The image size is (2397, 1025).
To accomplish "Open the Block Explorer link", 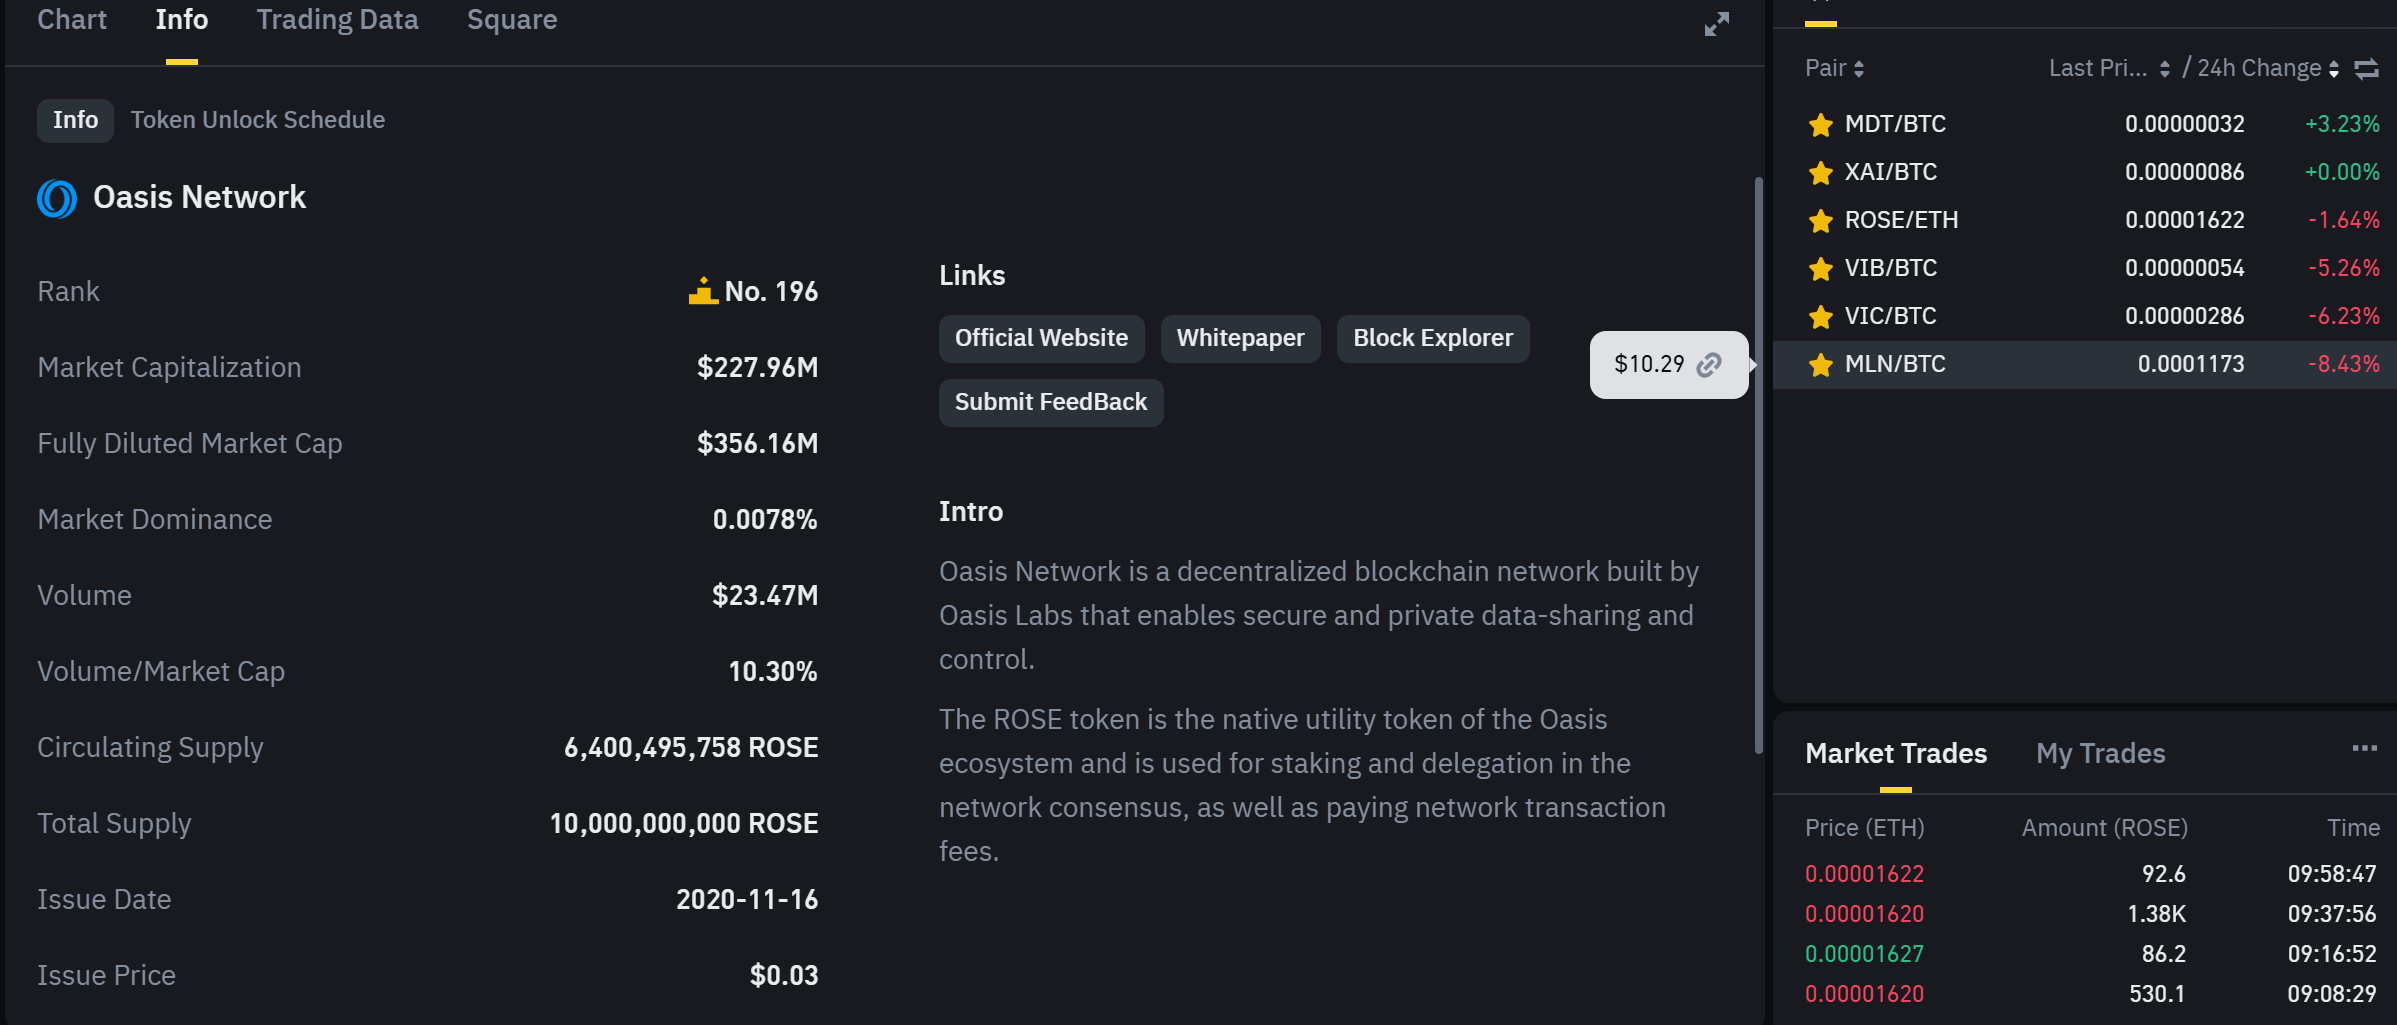I will tap(1433, 338).
